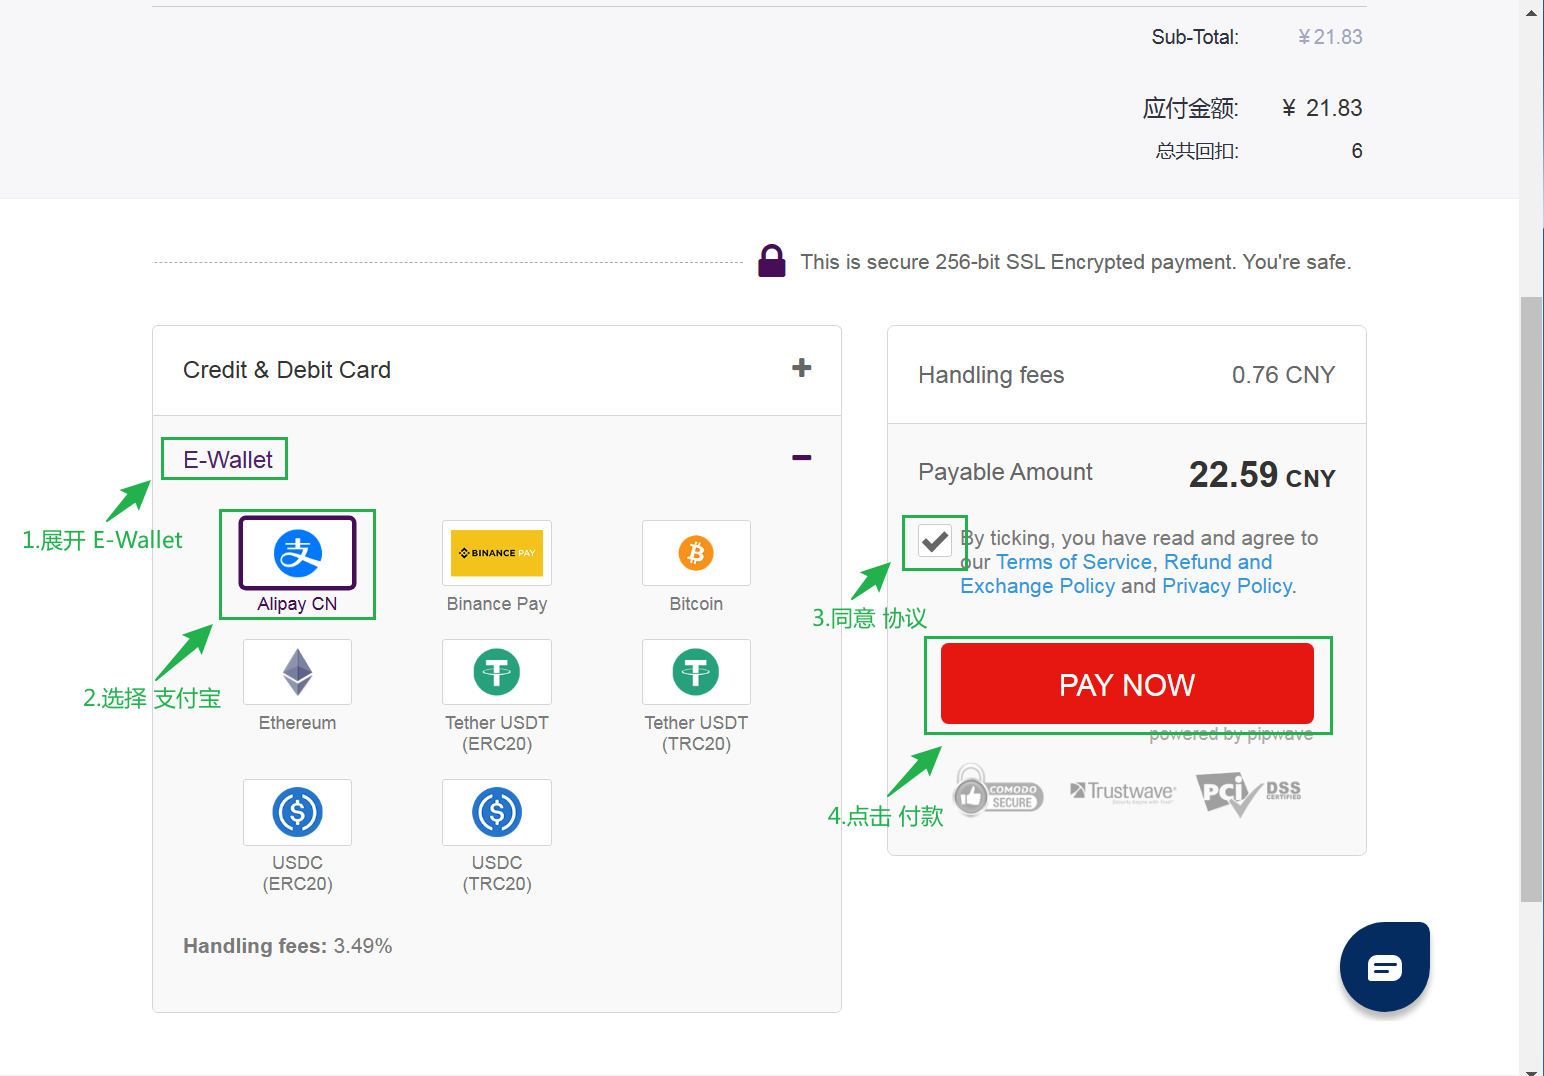Choose Binance Pay as payment method
Viewport: 1544px width, 1076px height.
497,553
